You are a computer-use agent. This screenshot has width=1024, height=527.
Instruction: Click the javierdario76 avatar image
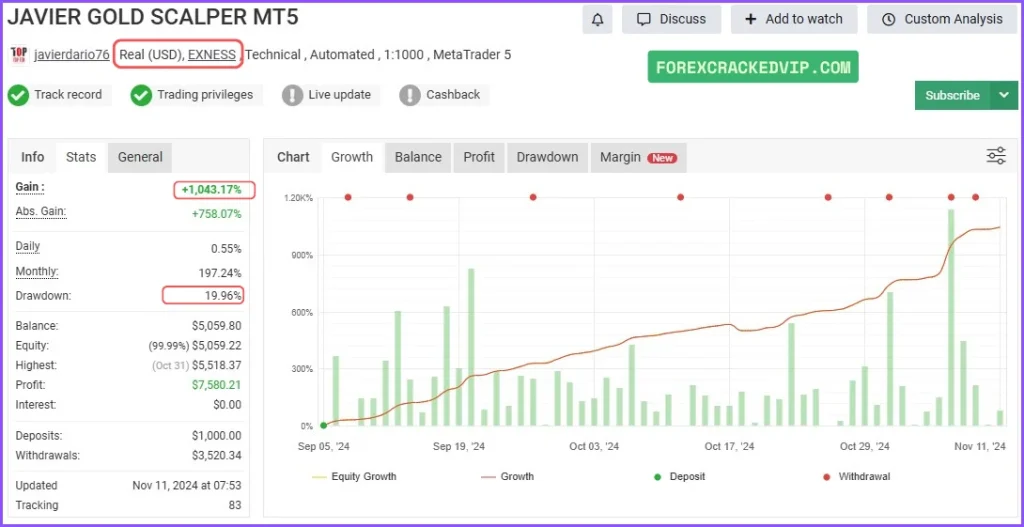19,54
